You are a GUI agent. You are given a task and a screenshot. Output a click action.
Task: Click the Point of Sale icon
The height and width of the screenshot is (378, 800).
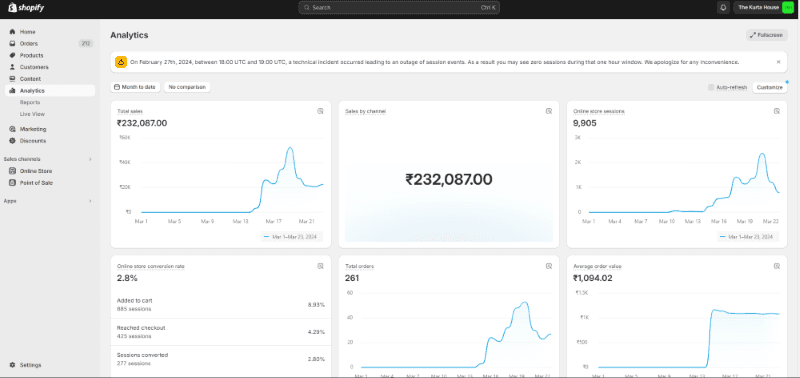(12, 183)
